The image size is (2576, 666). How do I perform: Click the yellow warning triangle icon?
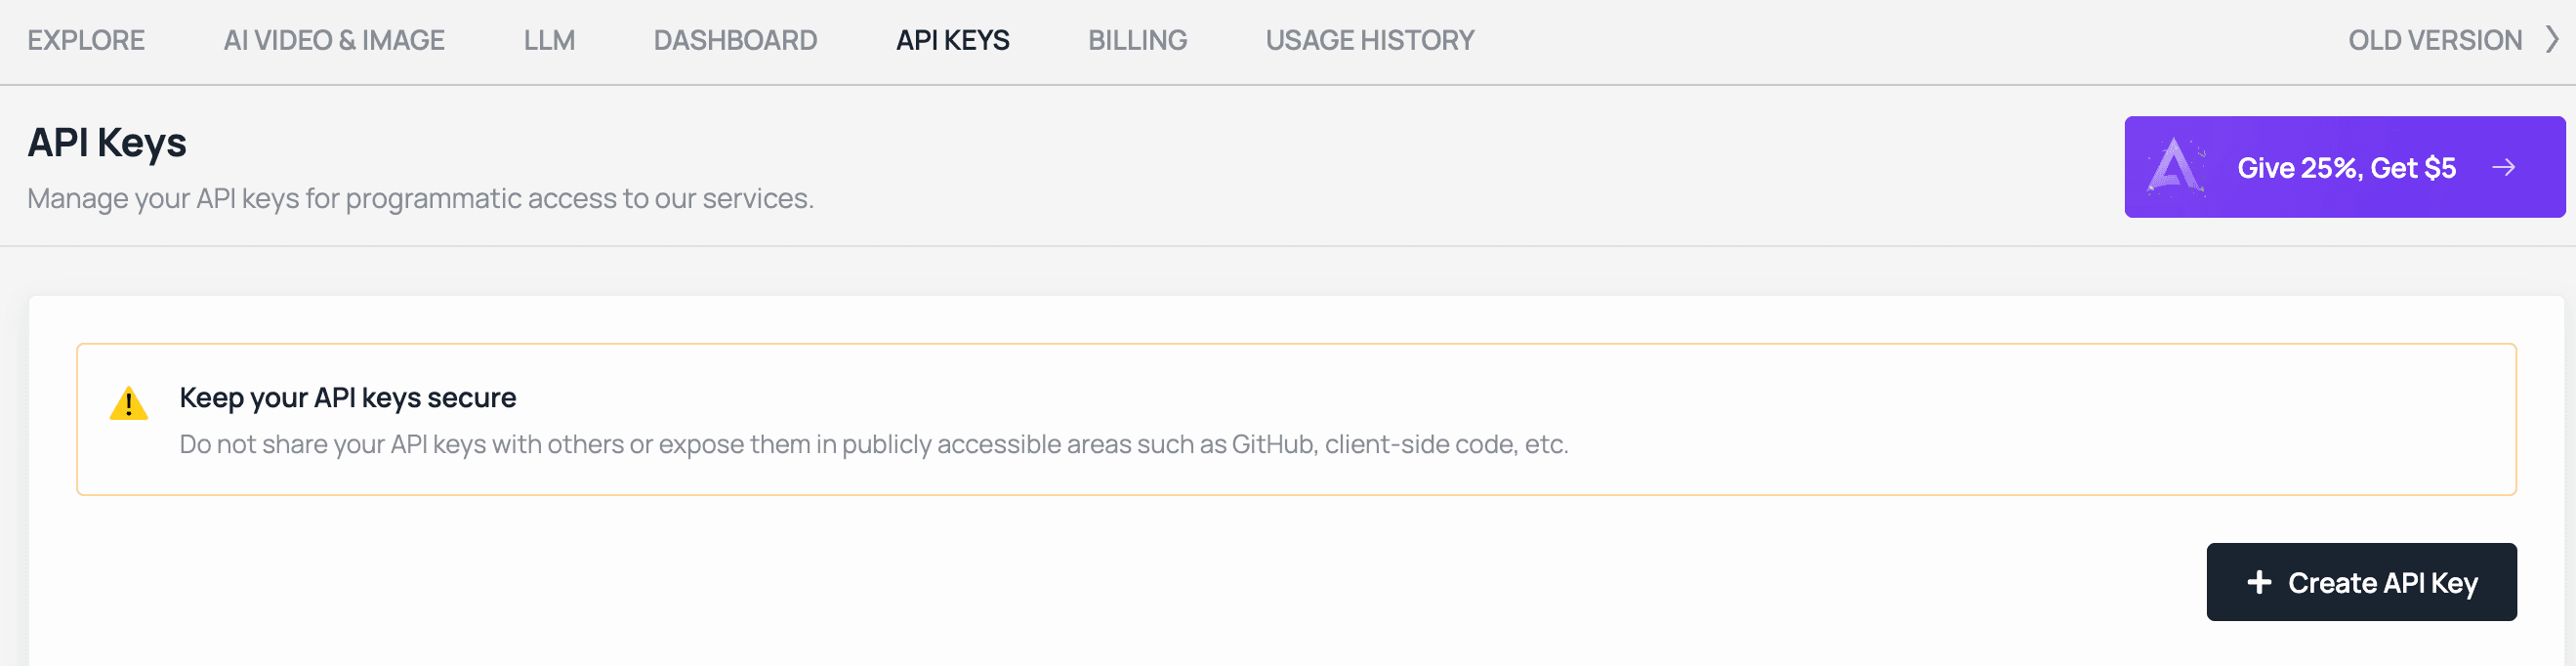129,404
